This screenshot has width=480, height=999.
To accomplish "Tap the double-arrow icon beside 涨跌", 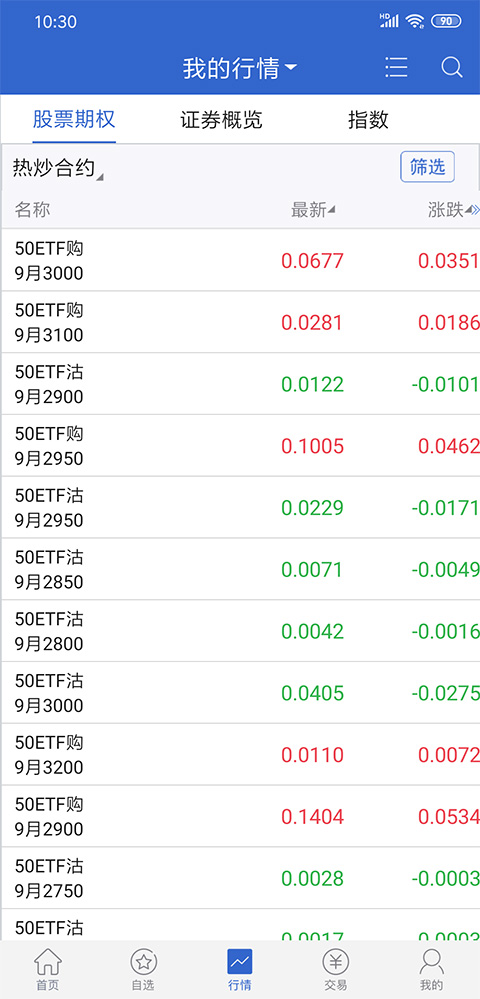I will (476, 210).
